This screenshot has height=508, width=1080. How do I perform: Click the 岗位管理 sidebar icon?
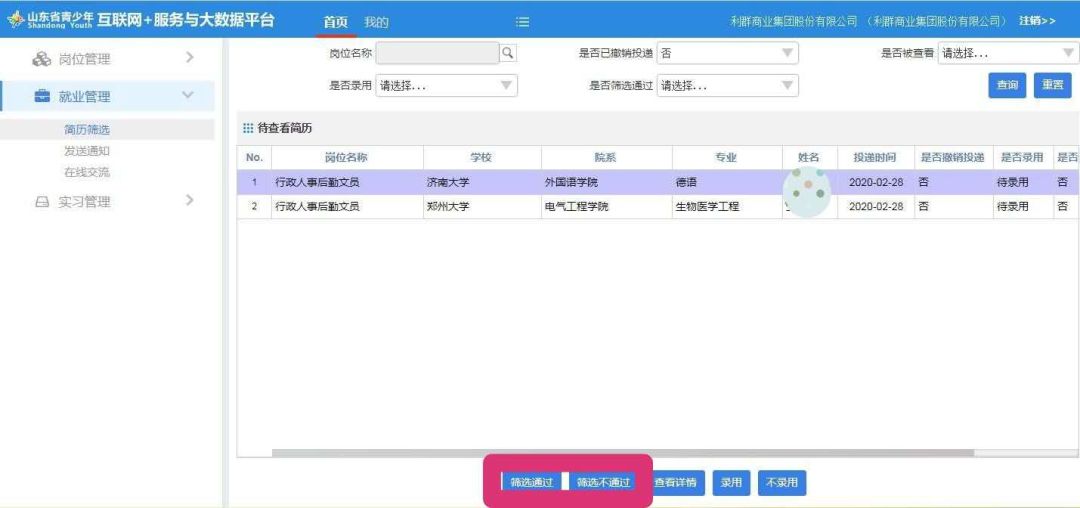tap(41, 59)
